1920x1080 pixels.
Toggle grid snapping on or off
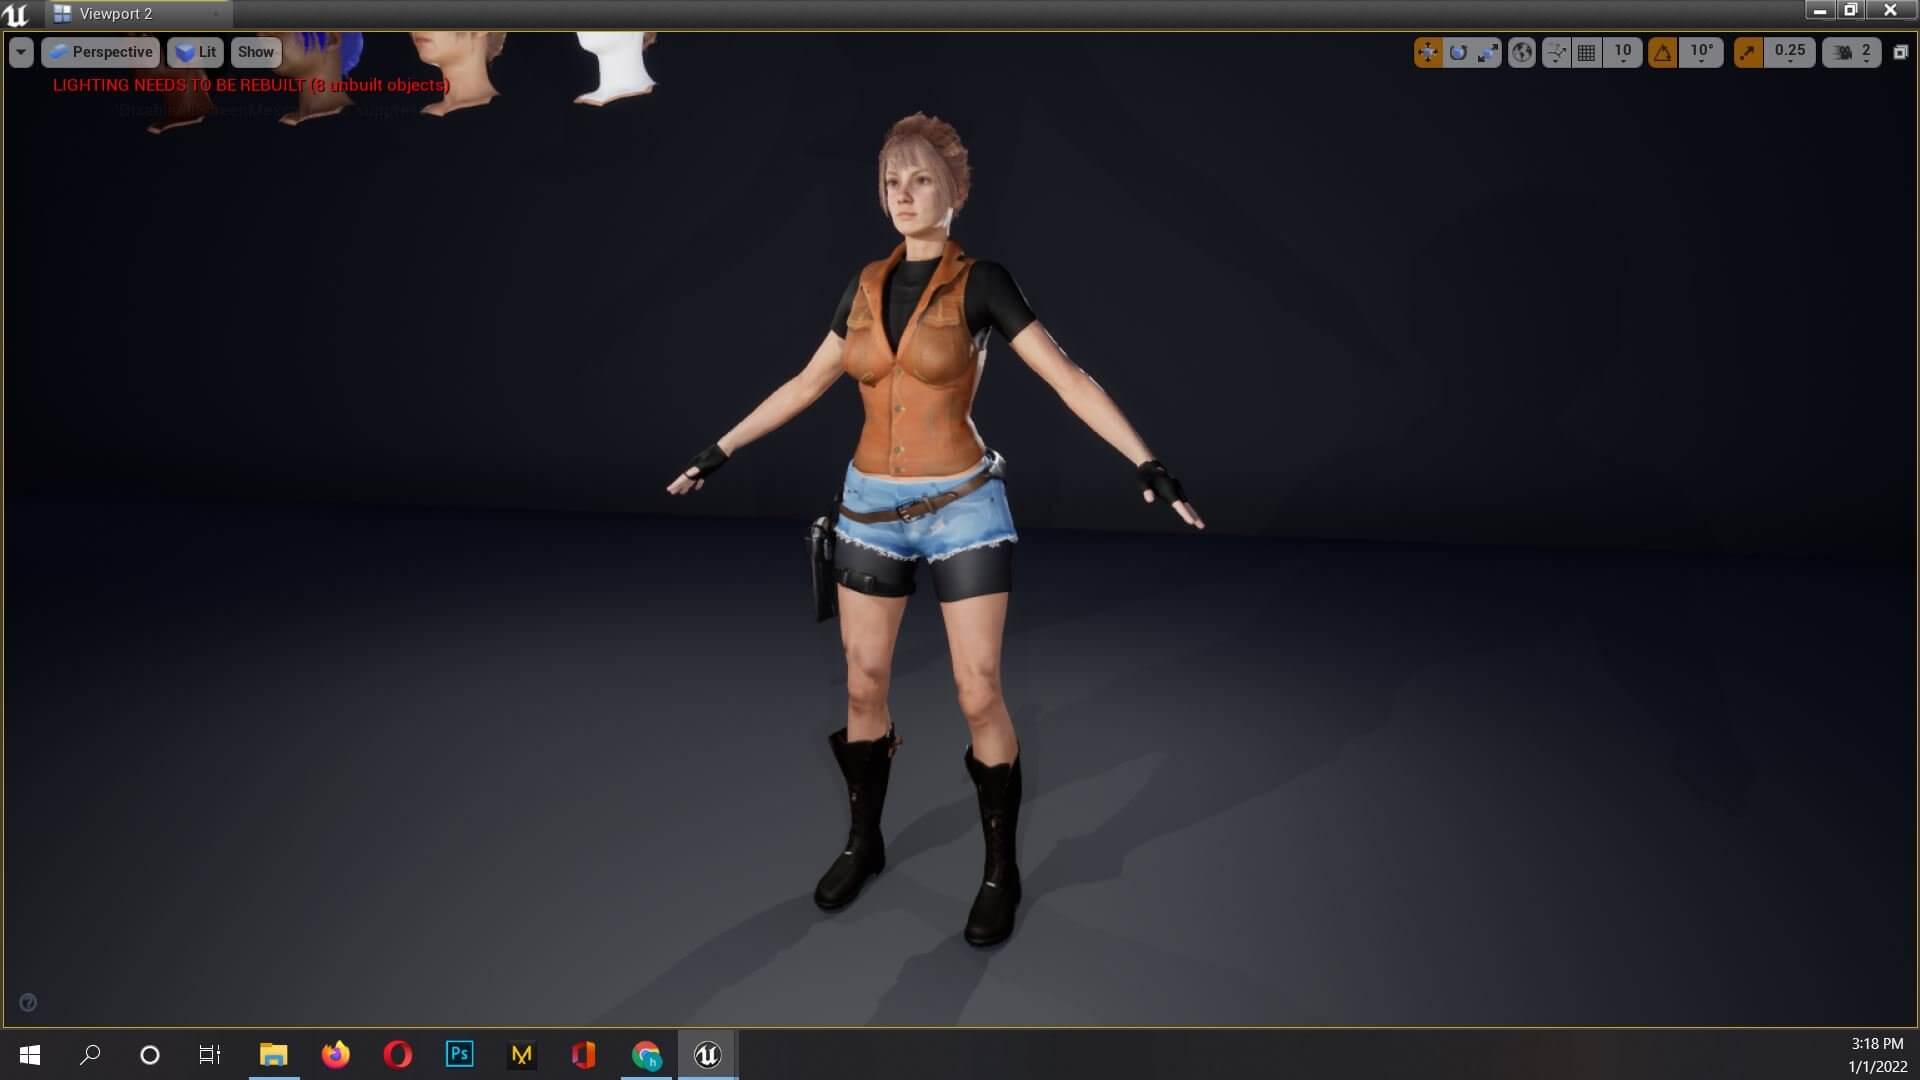tap(1587, 52)
